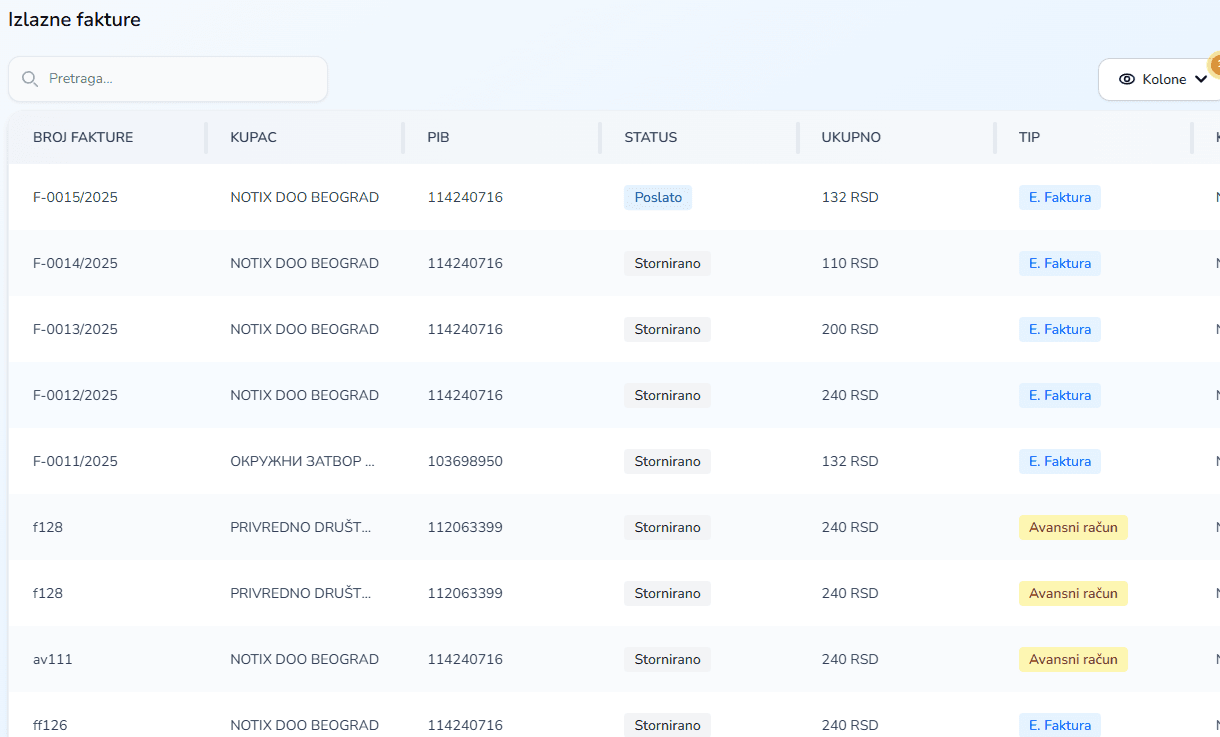Open invoice F-0011/2025
The height and width of the screenshot is (737, 1220).
[x=75, y=461]
